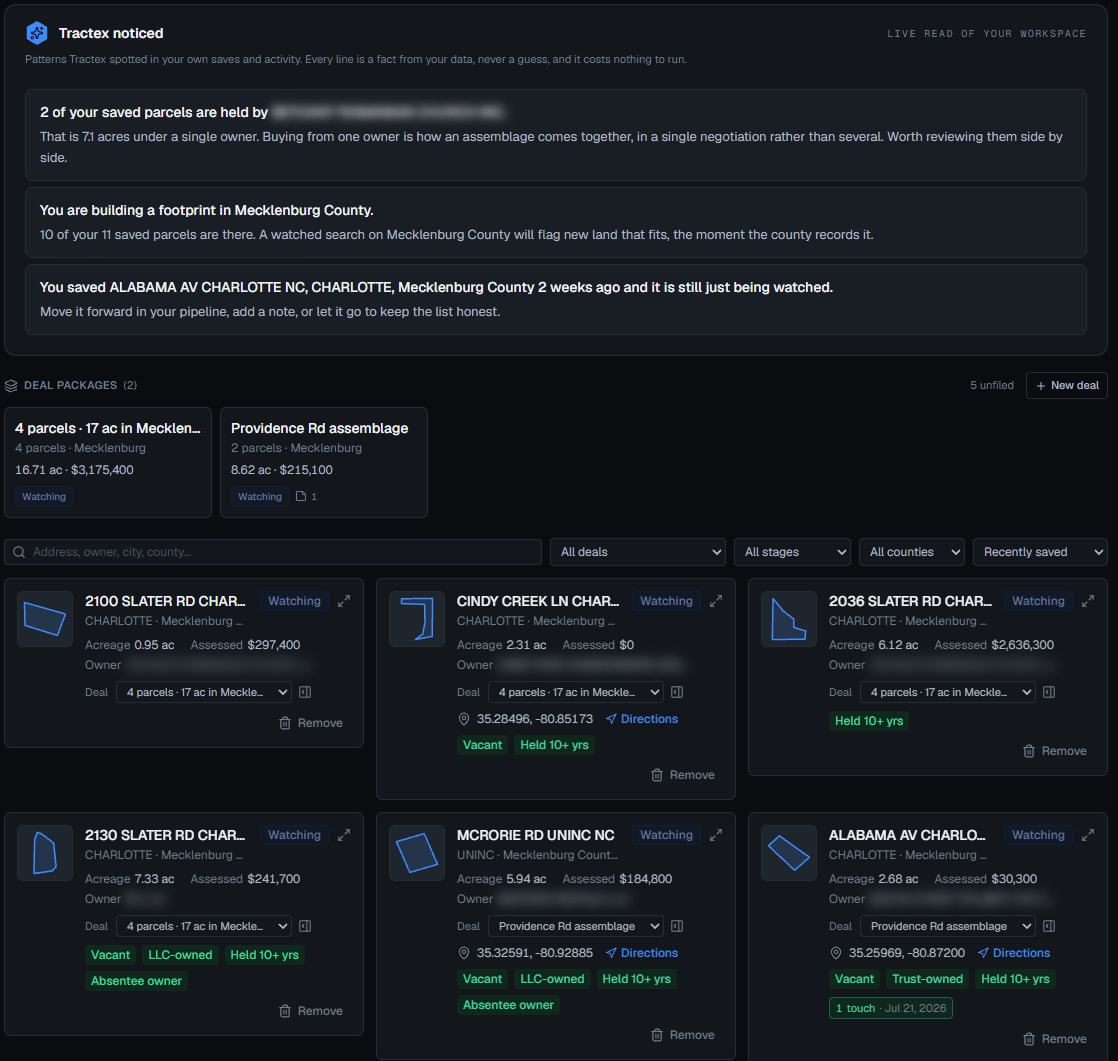
Task: Open the 4 parcels · 17 ac deal package card
Action: pyautogui.click(x=108, y=462)
